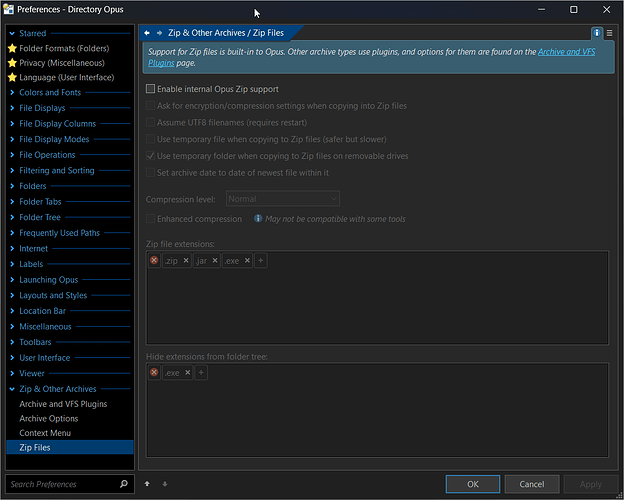Collapse Zip & Other Archives category

[x=12, y=389]
